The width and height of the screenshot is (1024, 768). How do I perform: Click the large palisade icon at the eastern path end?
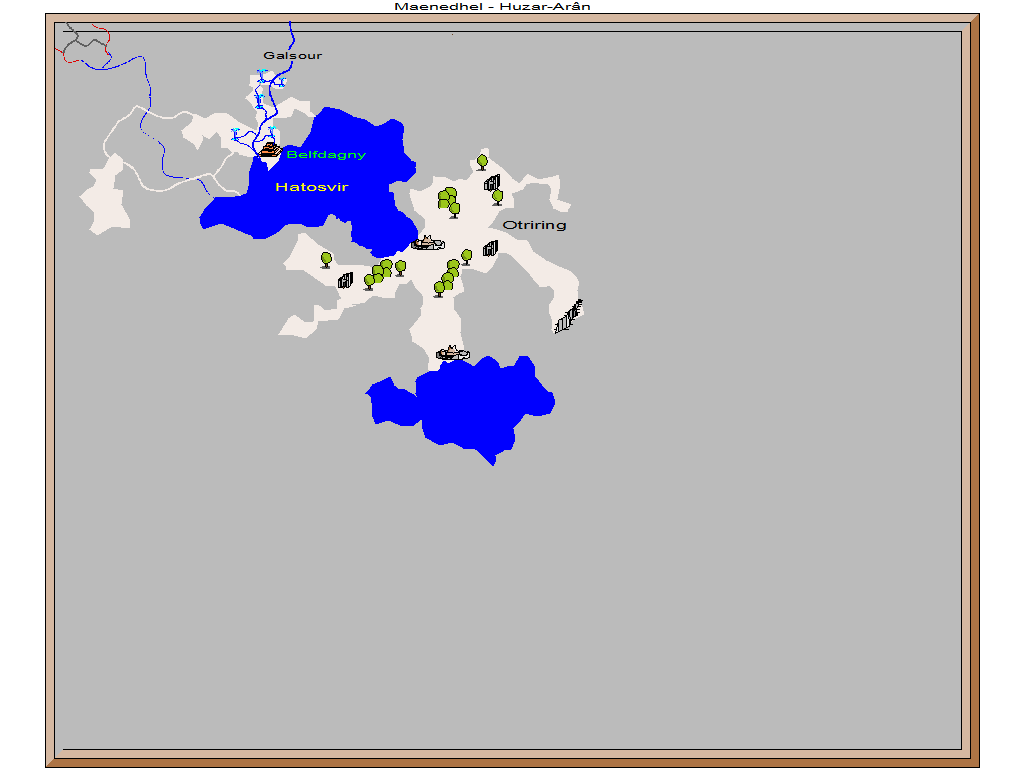pos(568,316)
